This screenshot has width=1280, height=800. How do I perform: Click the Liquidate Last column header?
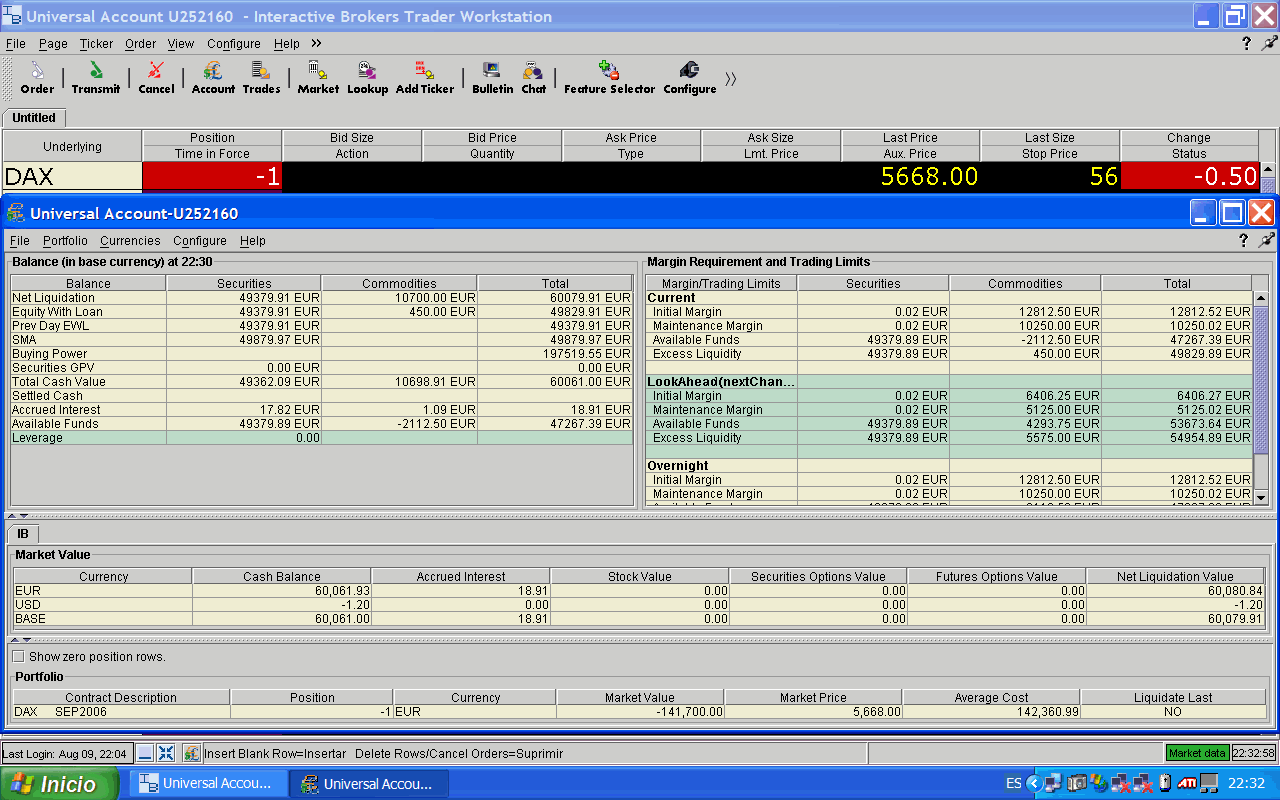(1173, 697)
